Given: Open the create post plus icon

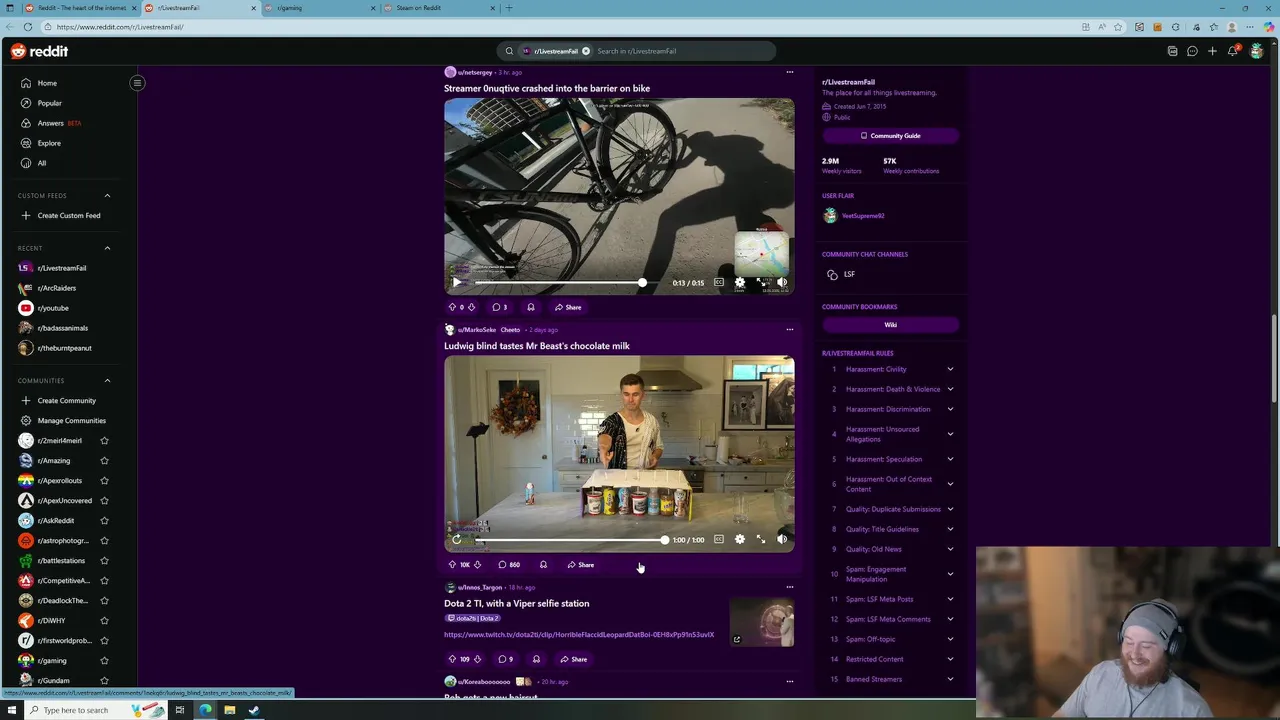Looking at the screenshot, I should click(1212, 51).
